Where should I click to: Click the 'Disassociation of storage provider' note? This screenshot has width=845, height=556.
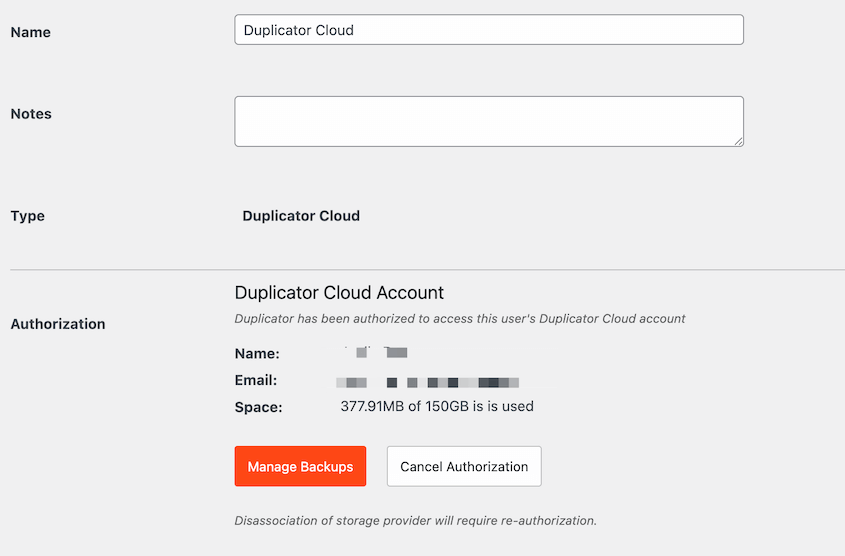coord(415,520)
